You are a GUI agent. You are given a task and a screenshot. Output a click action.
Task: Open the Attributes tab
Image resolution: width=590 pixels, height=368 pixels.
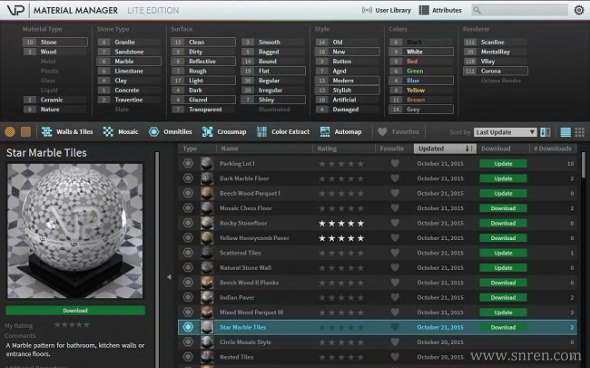(x=440, y=11)
